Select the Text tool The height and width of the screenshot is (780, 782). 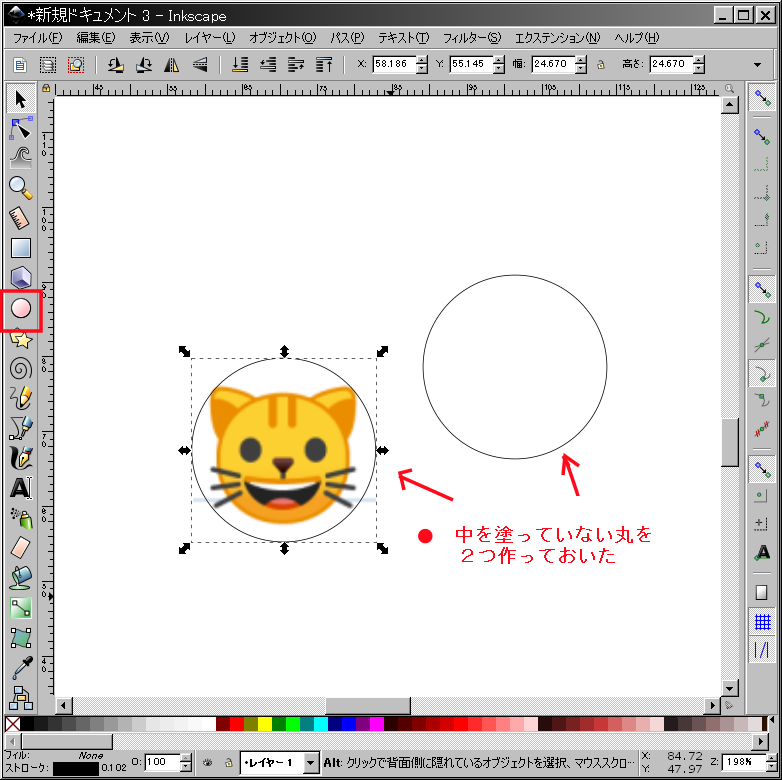coord(20,488)
